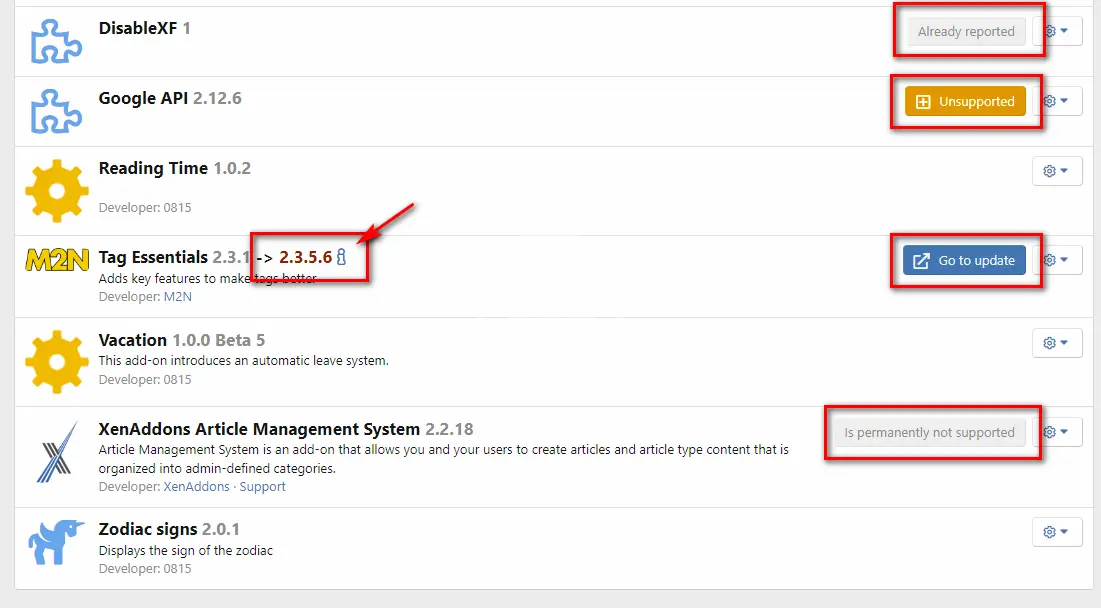The width and height of the screenshot is (1101, 608).
Task: Open the gear dropdown for DisableXF
Action: [1057, 31]
